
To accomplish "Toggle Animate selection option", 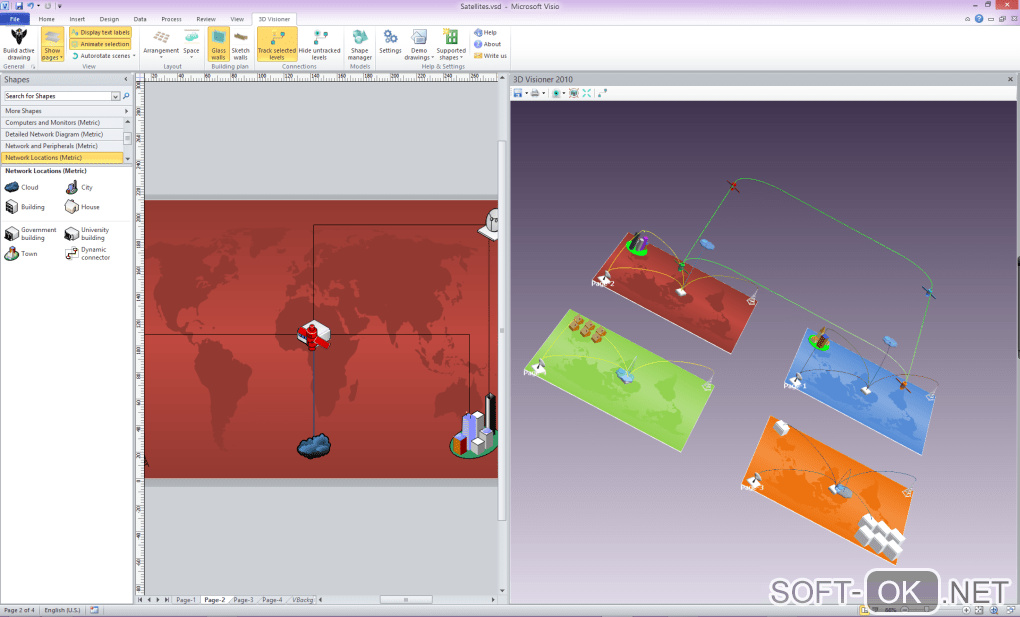I will [x=100, y=44].
